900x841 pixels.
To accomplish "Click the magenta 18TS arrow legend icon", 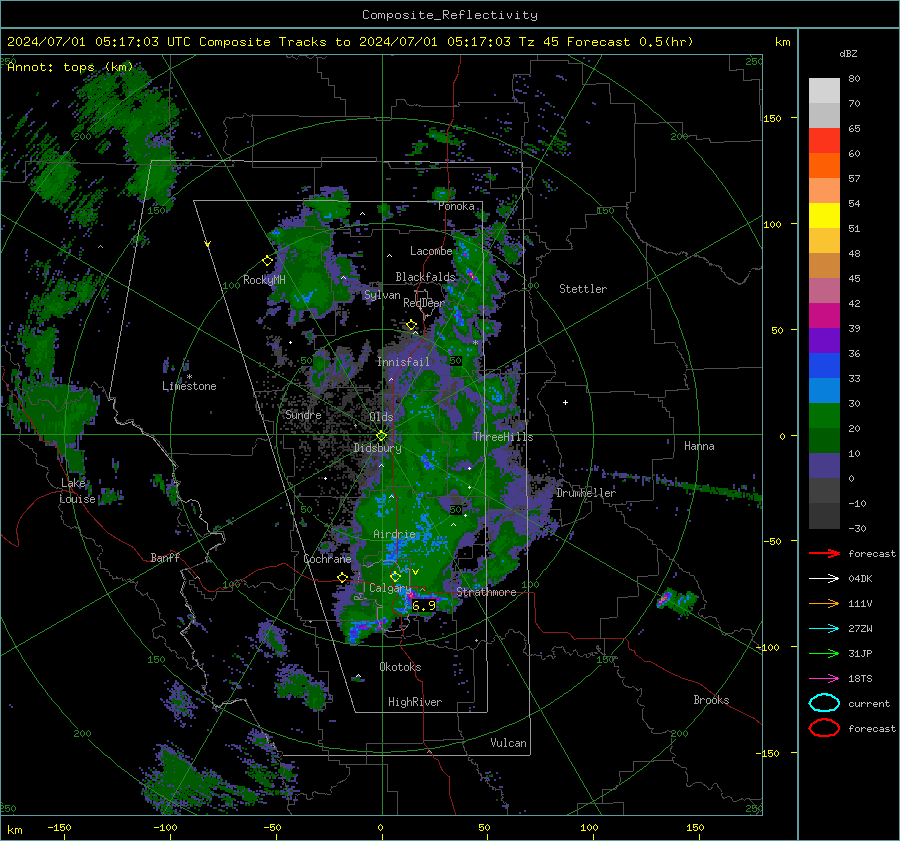I will point(824,679).
